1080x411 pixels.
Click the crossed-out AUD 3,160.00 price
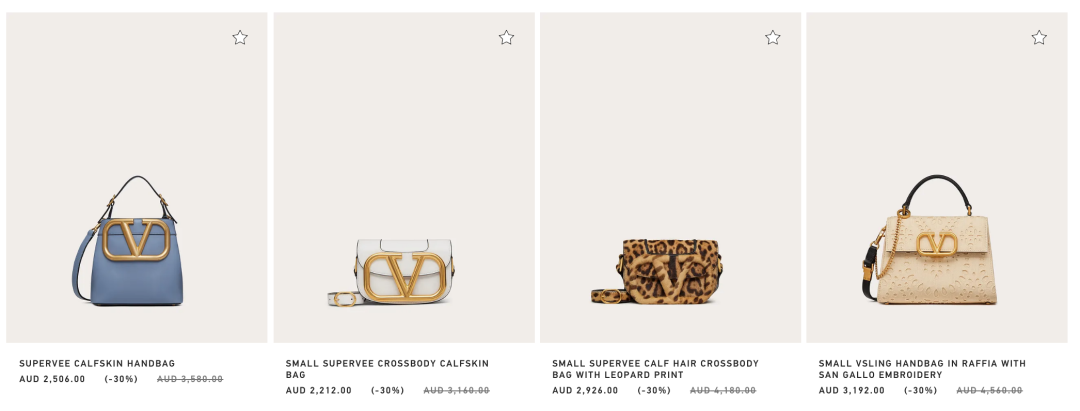[457, 391]
